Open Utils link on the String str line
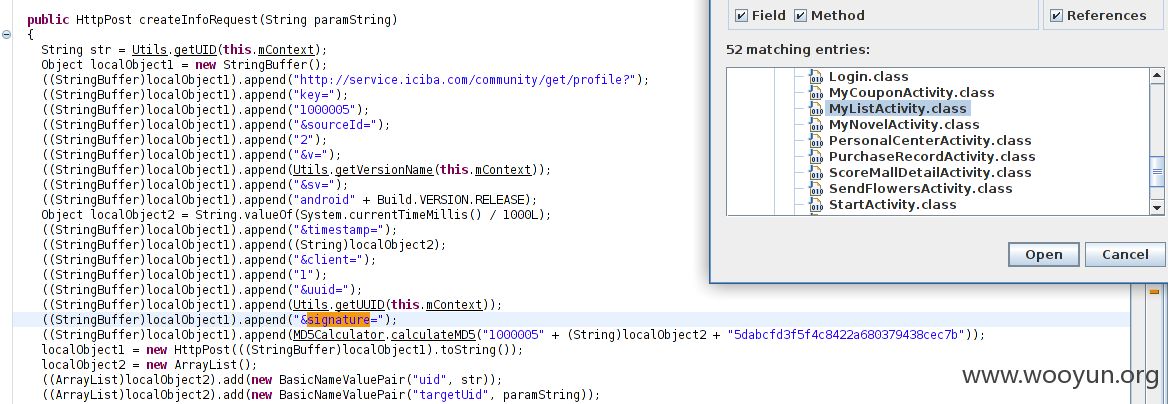 tap(149, 50)
